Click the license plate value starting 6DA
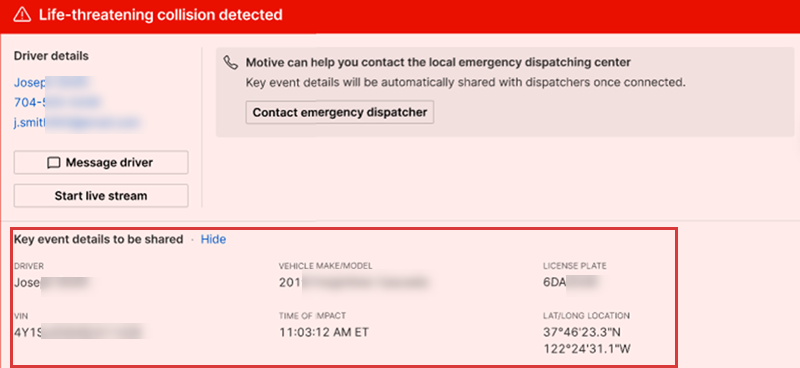Image resolution: width=800 pixels, height=368 pixels. point(572,282)
